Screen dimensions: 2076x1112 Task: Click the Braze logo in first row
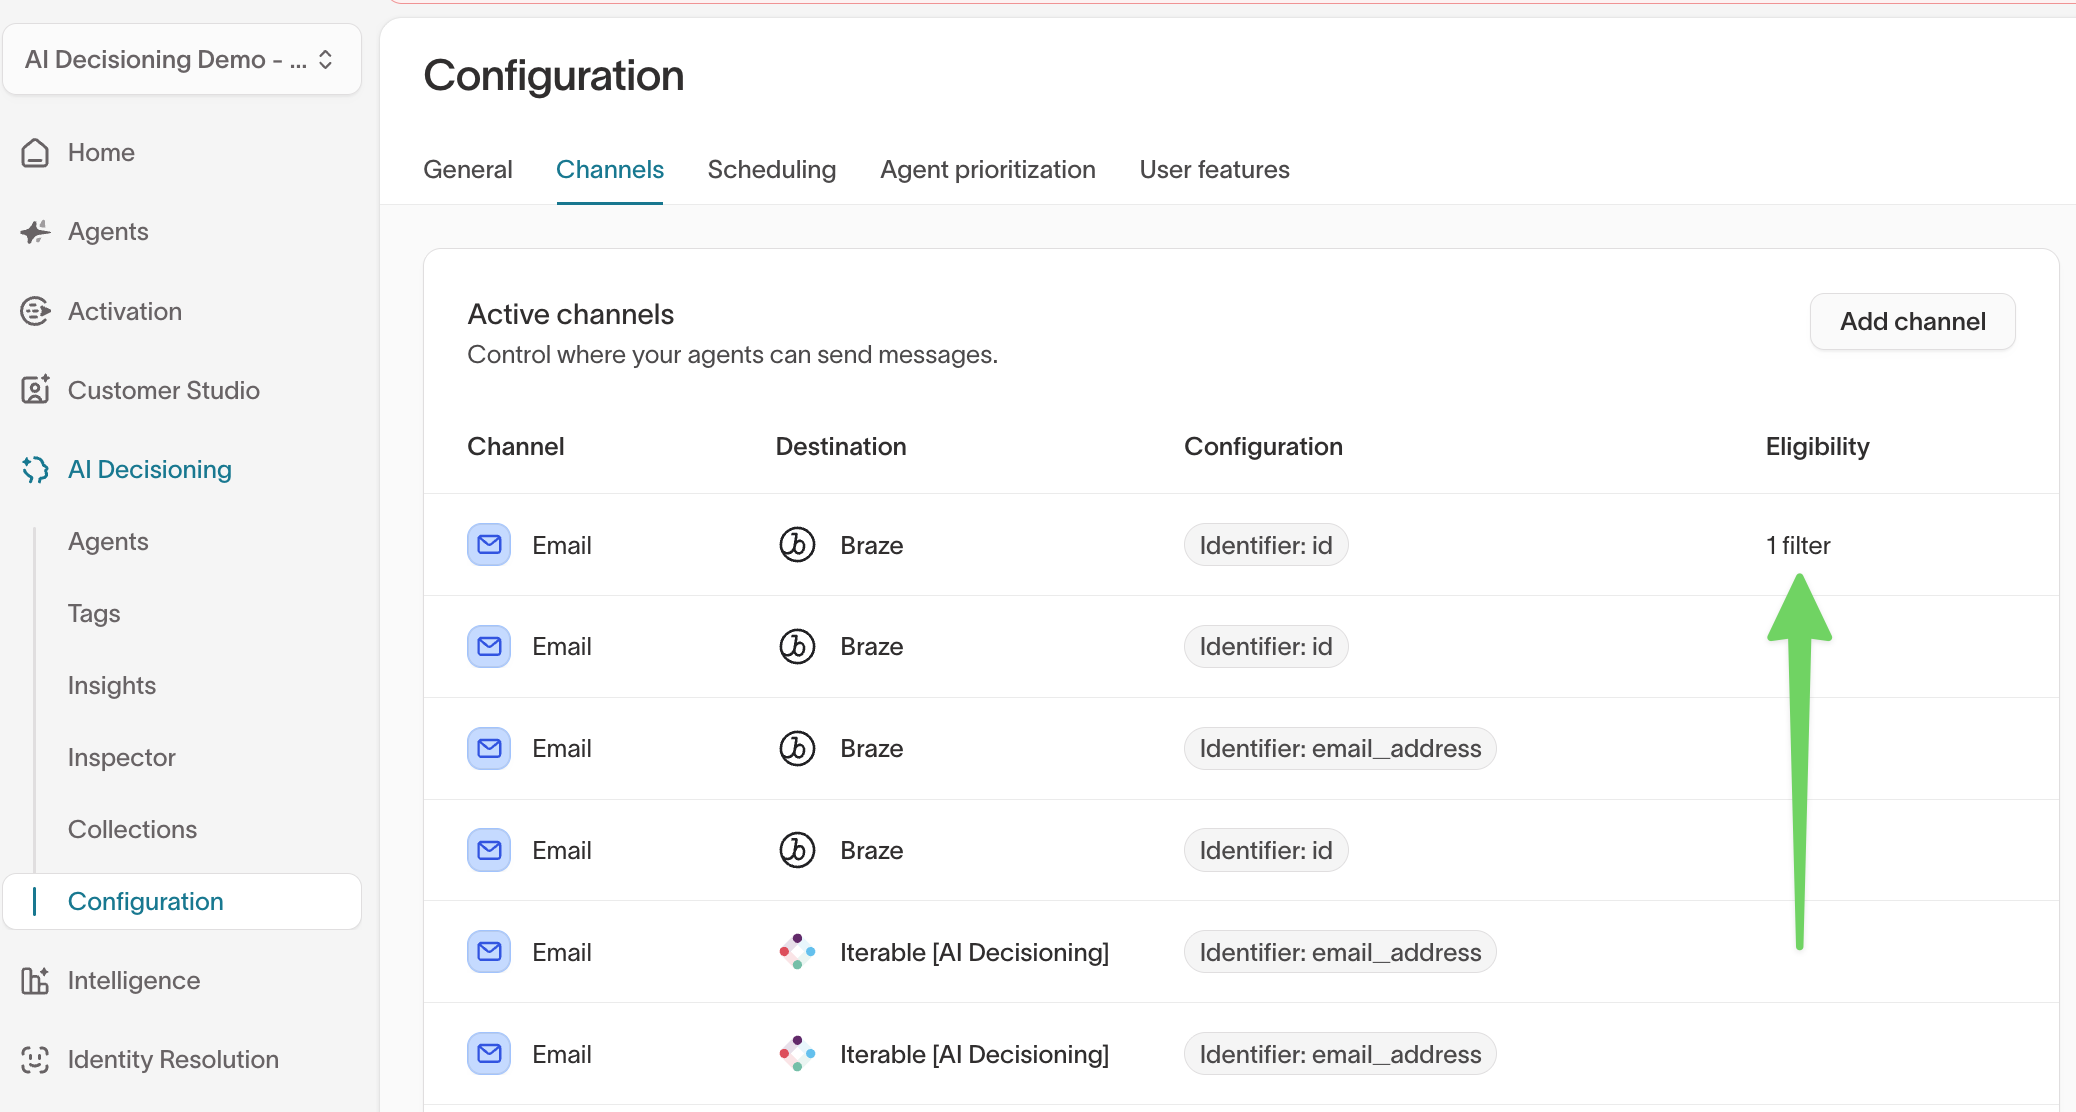click(797, 545)
